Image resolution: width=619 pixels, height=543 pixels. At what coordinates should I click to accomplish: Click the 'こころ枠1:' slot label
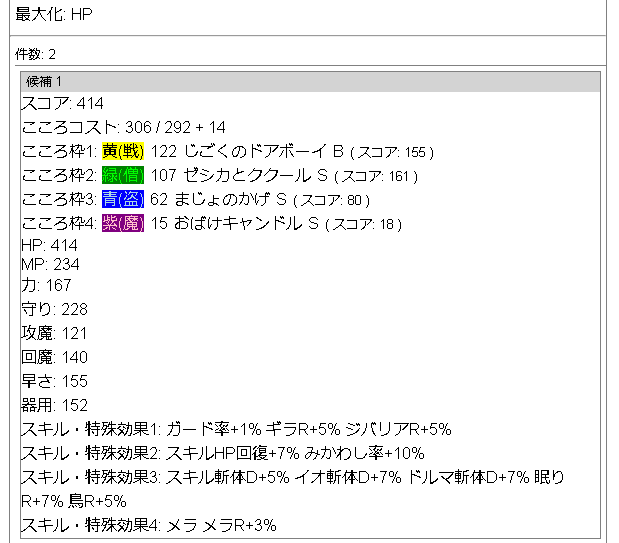[x=59, y=151]
